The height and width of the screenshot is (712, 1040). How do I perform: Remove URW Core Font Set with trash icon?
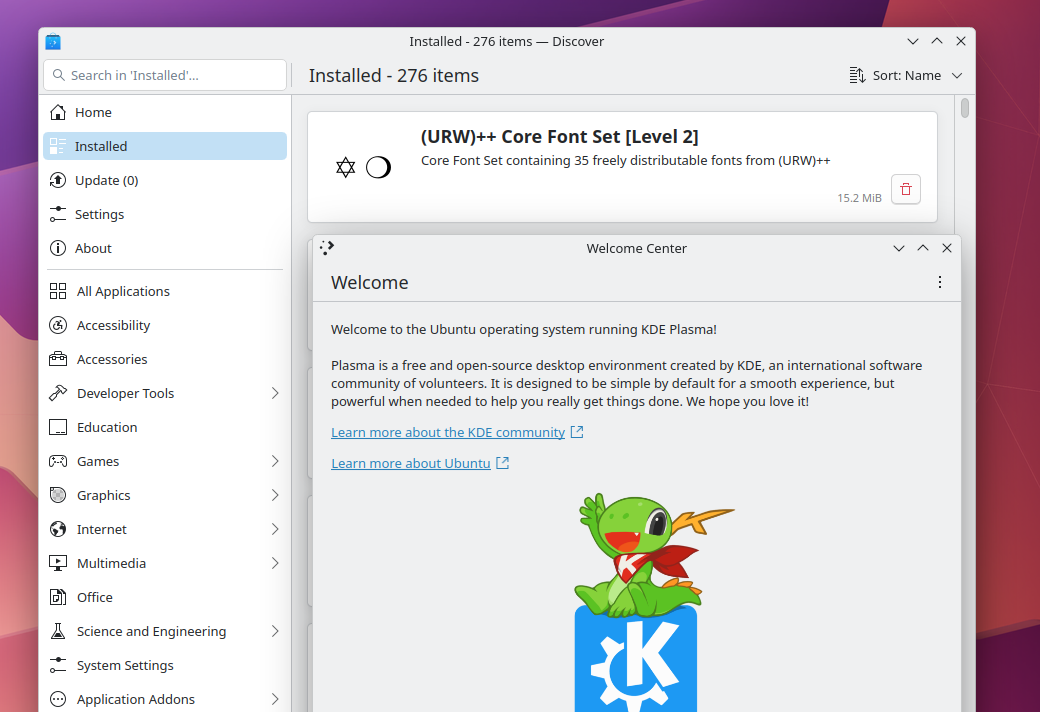tap(905, 190)
